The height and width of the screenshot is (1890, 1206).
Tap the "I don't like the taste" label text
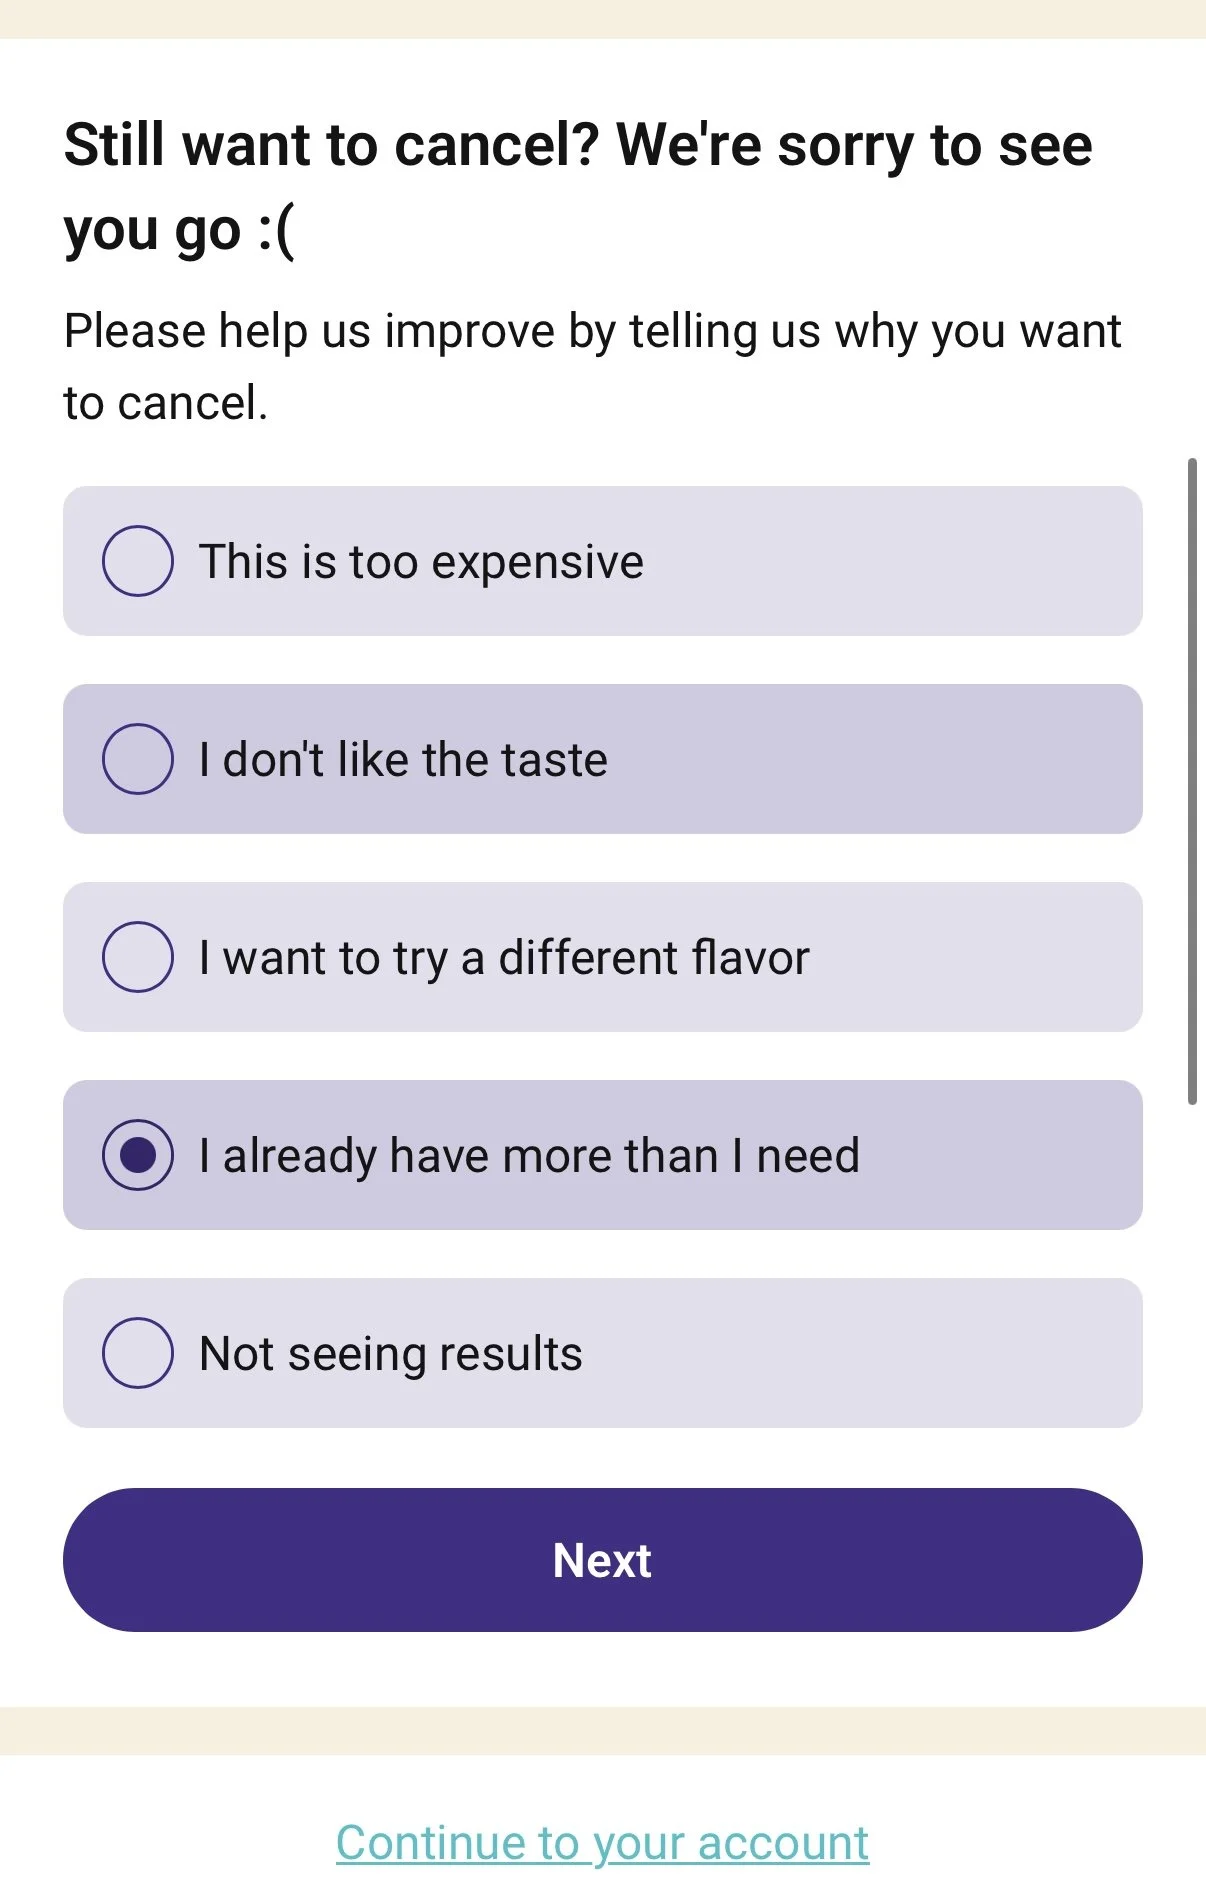point(403,760)
